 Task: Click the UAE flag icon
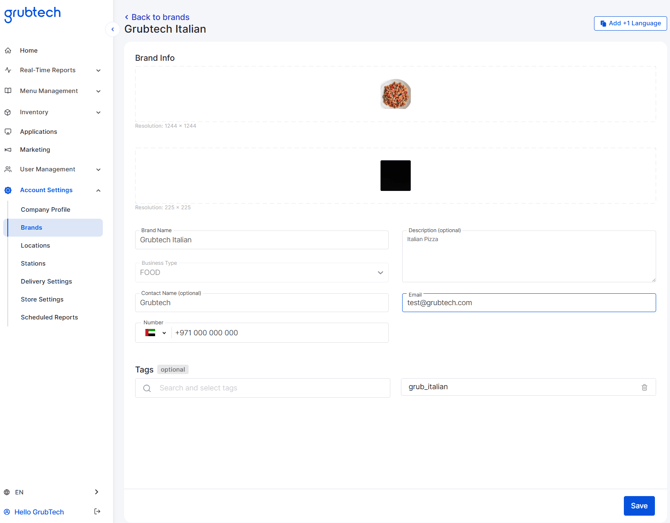(x=150, y=333)
